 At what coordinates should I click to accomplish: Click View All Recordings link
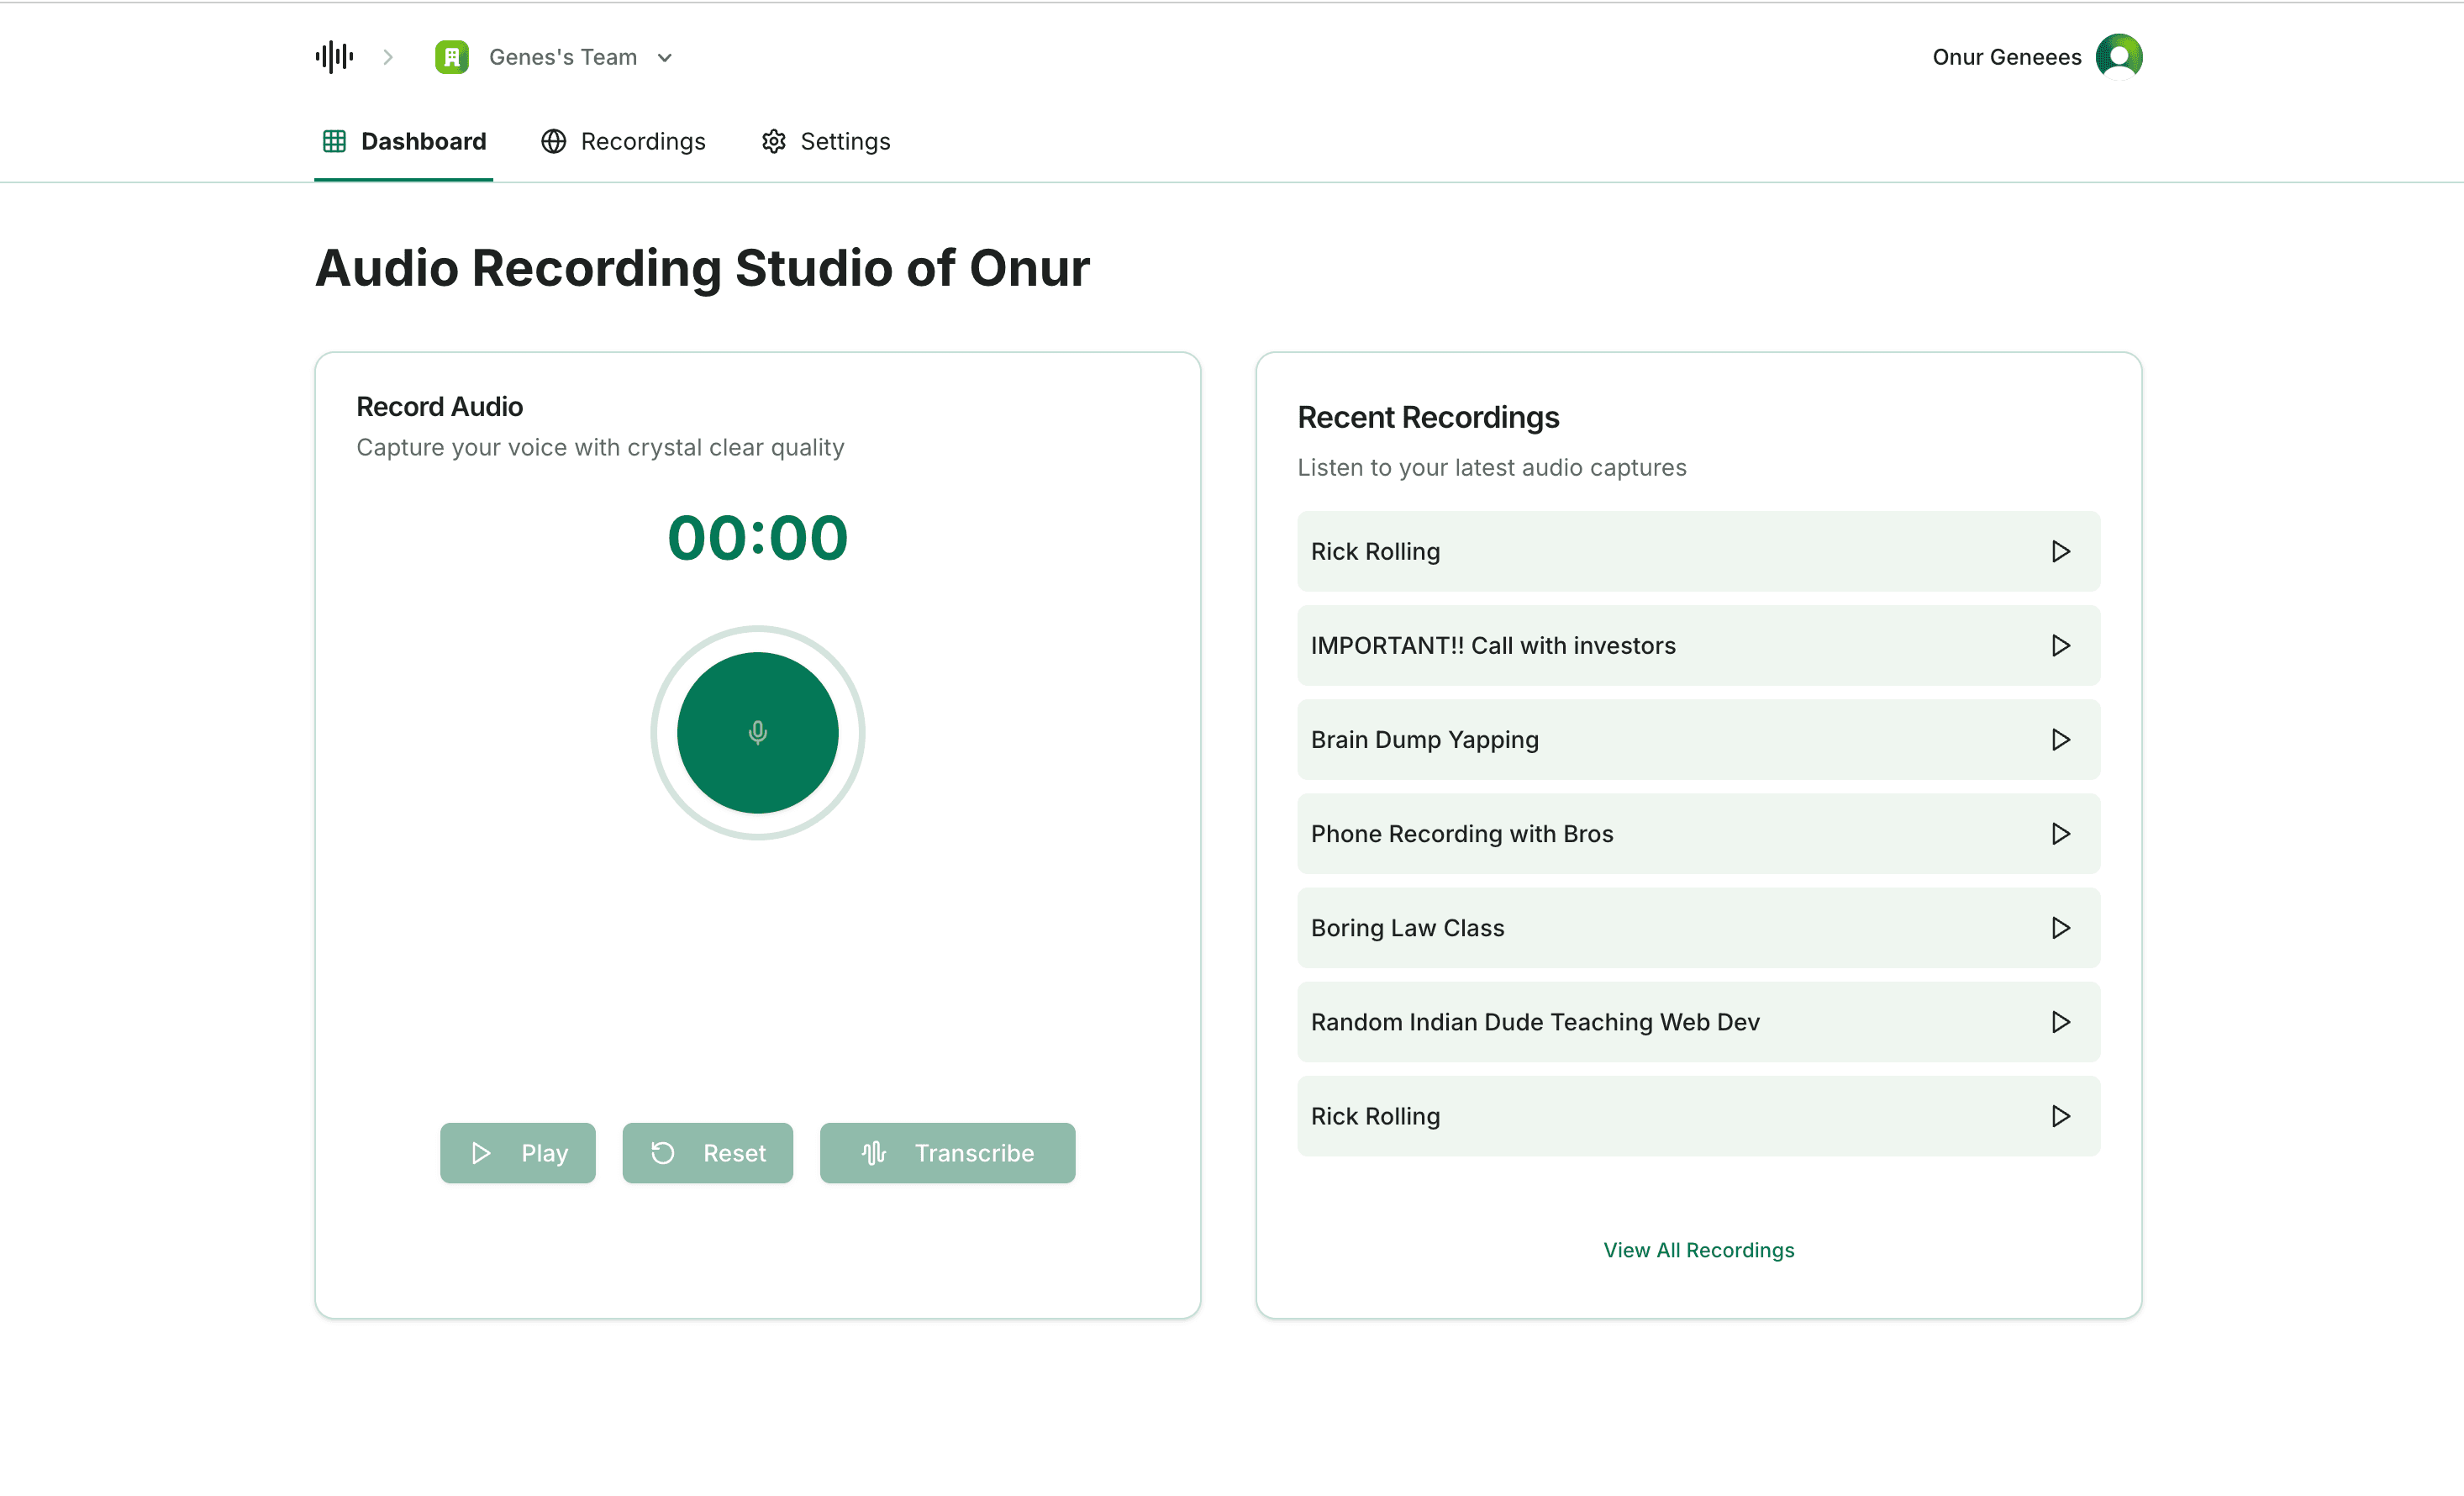tap(1698, 1250)
